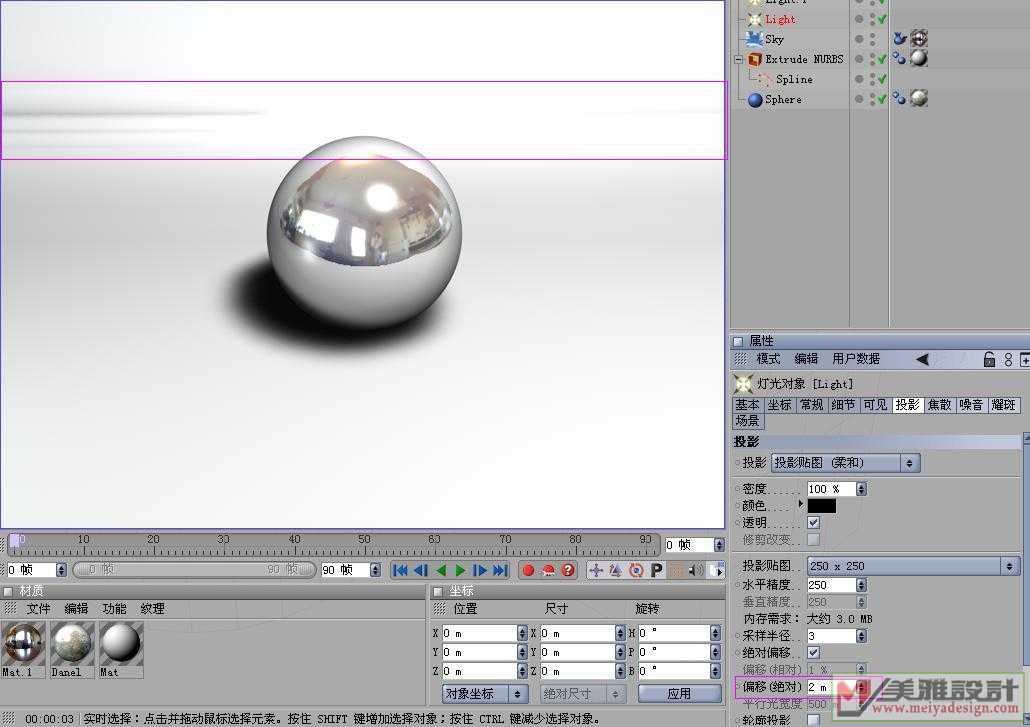Click the attributes back arrow
The height and width of the screenshot is (727, 1030).
[922, 359]
